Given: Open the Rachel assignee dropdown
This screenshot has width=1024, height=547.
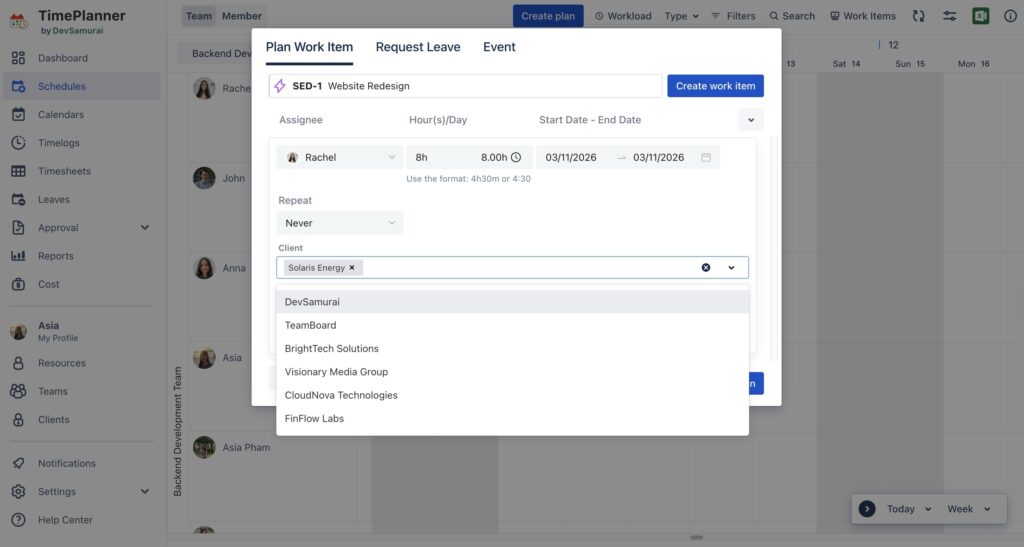Looking at the screenshot, I should click(340, 157).
